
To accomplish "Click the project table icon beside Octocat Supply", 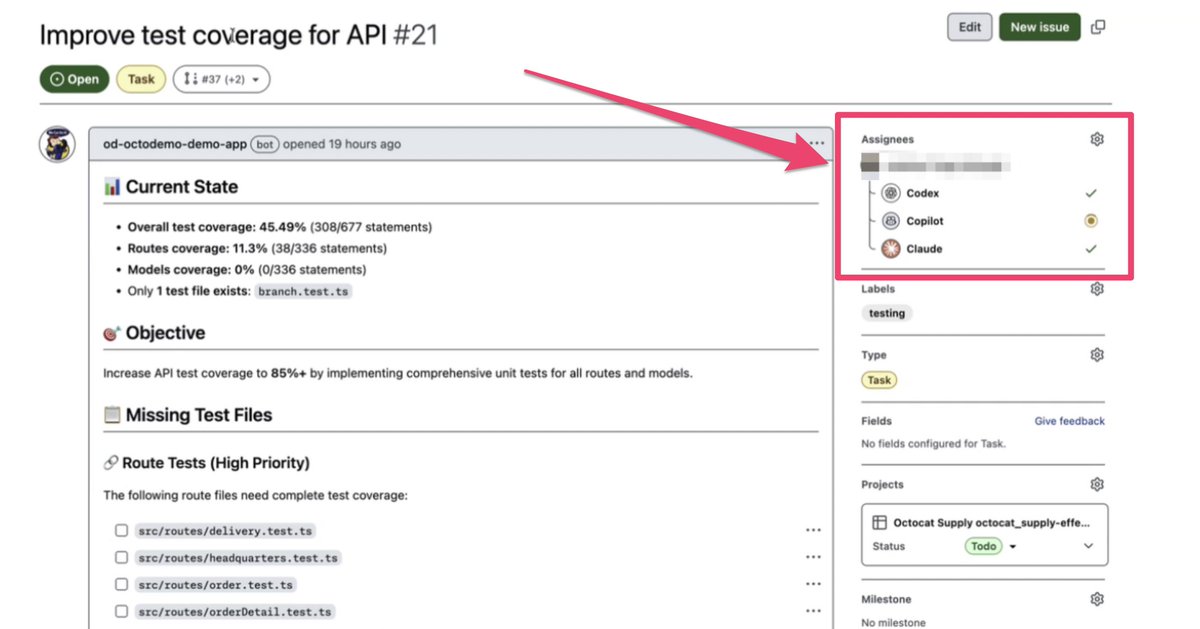I will 879,522.
